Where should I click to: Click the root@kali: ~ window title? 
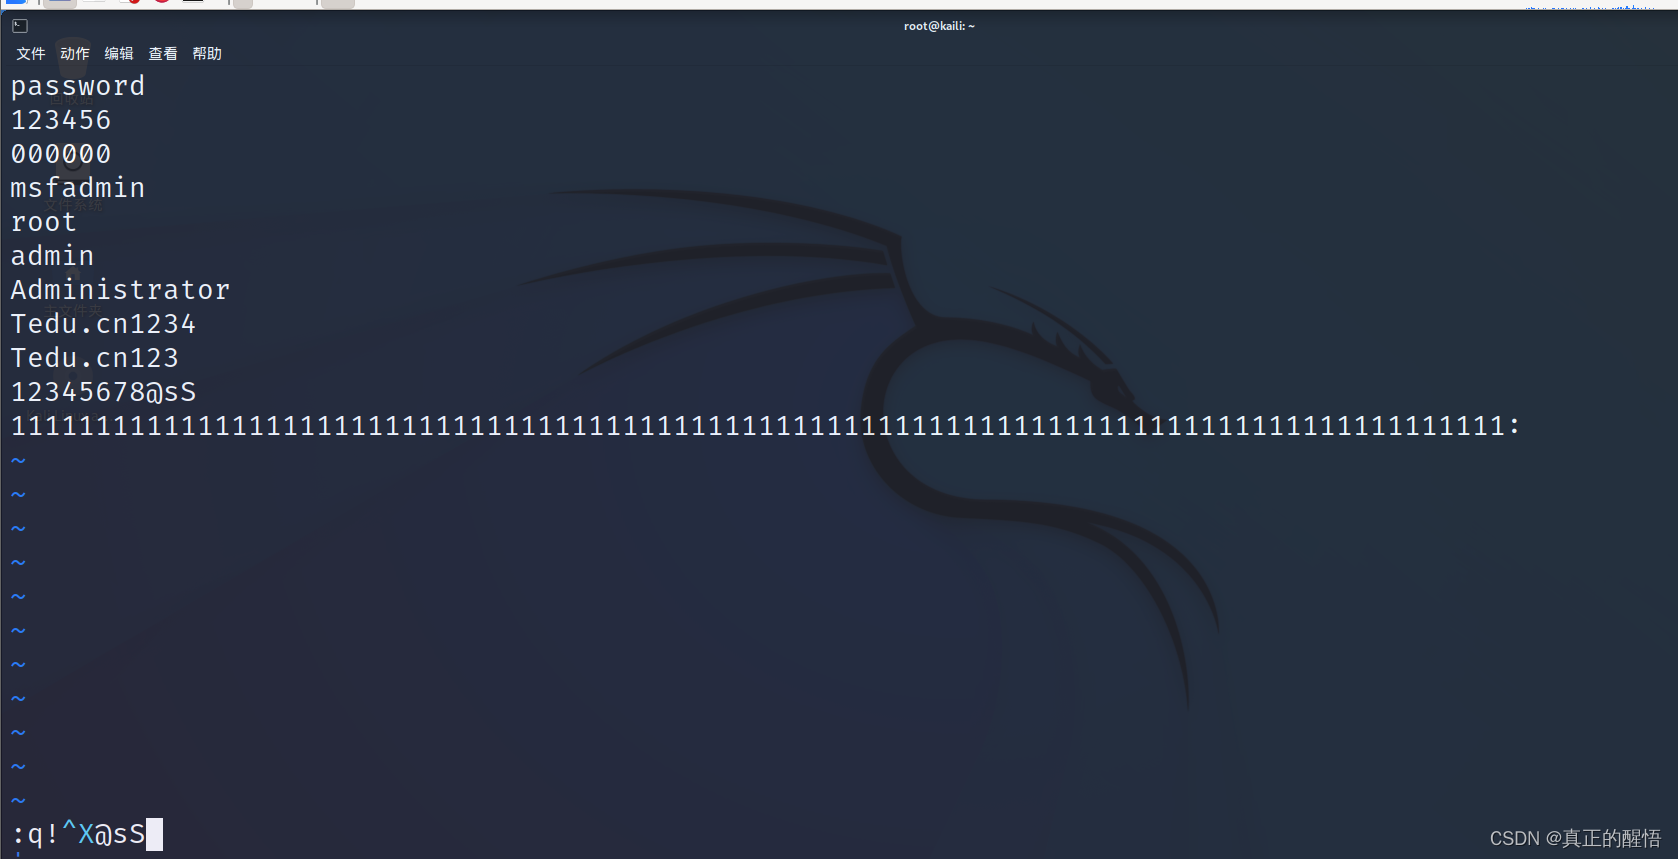click(939, 26)
